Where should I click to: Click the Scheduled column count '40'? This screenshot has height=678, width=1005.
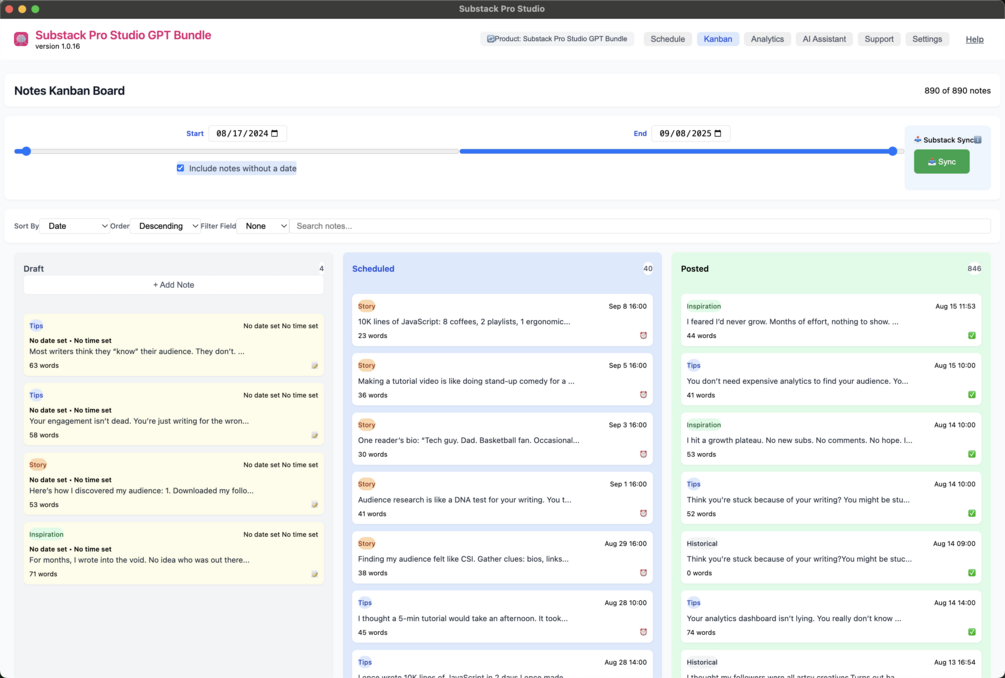tap(647, 269)
